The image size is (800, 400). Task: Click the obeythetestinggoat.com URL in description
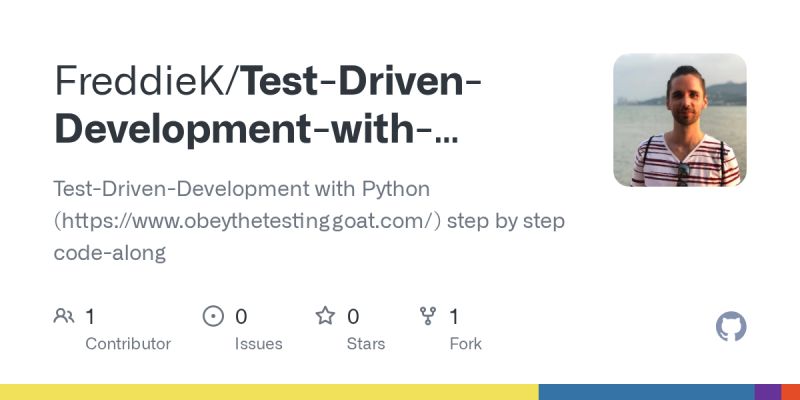(247, 221)
